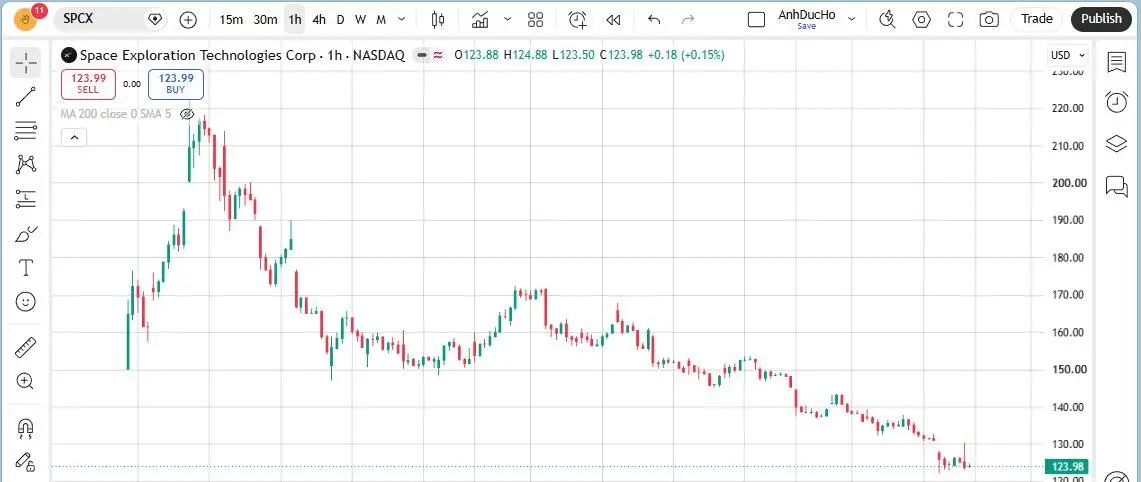
Task: Enter fullscreen mode
Action: (955, 20)
